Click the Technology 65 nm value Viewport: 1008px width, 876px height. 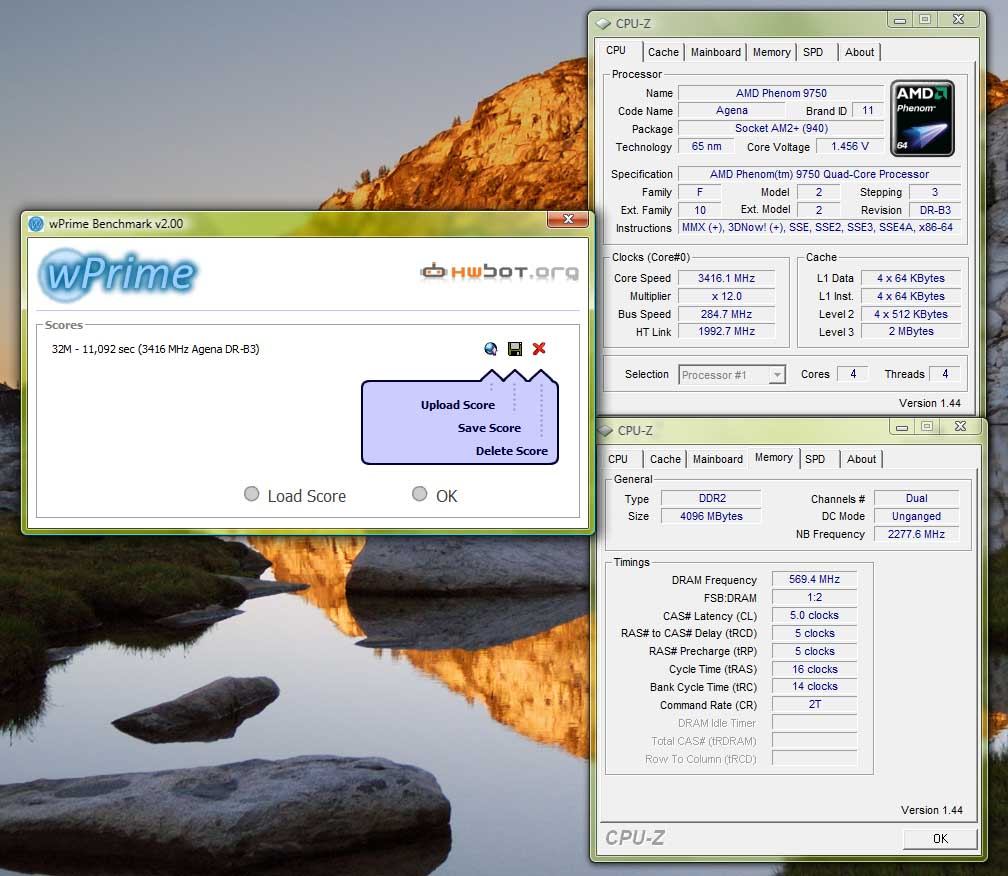point(706,147)
